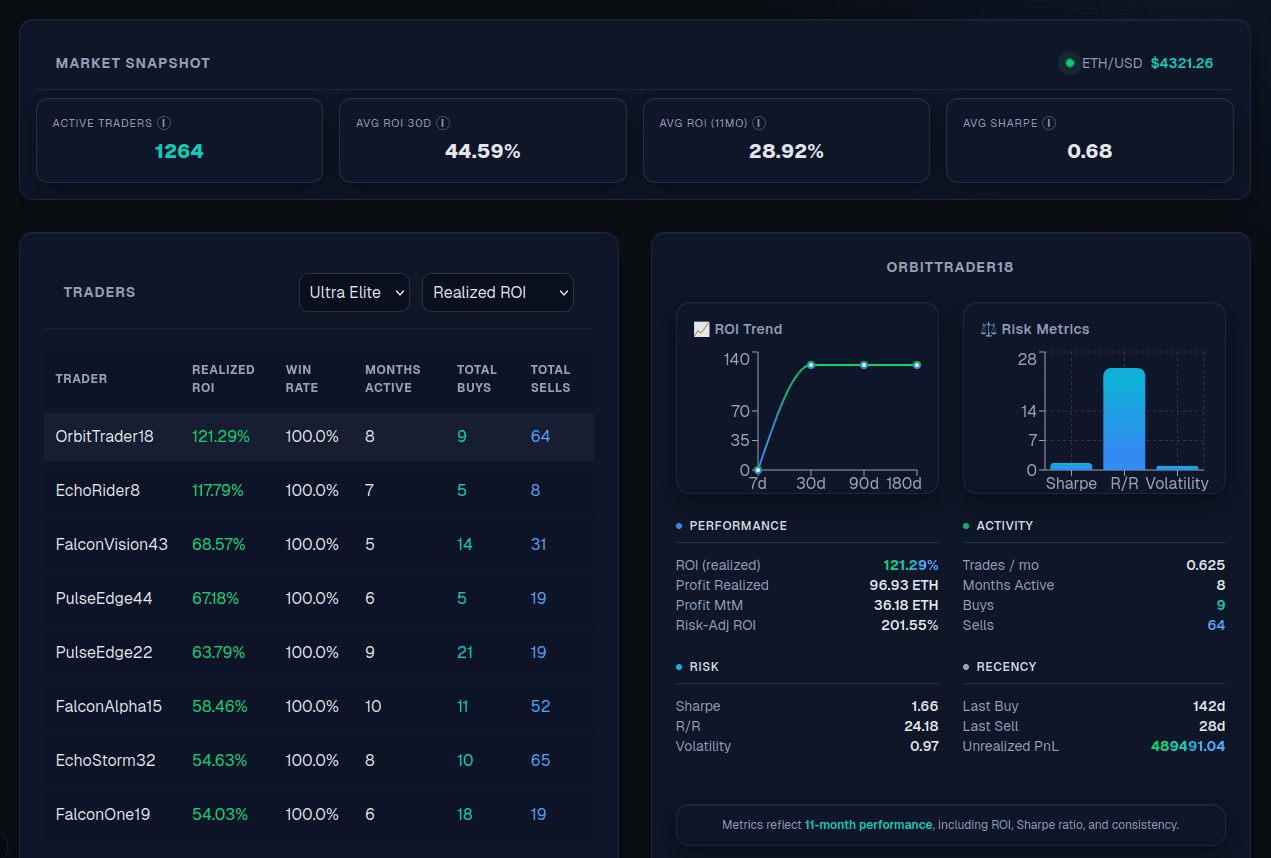Click info icon beside Avg Sharpe
This screenshot has height=858, width=1271.
[1049, 123]
